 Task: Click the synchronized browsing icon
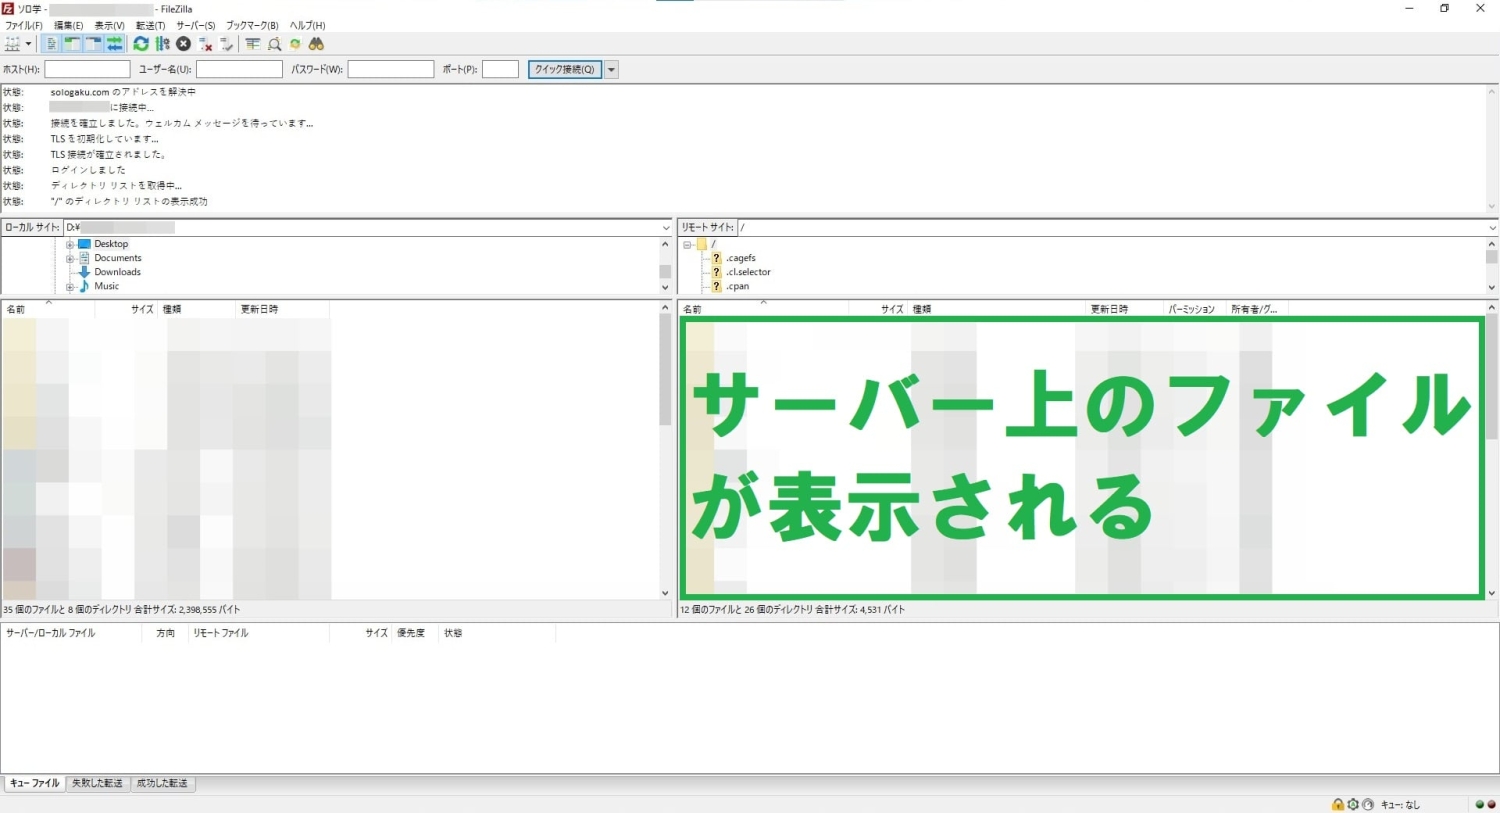[295, 44]
